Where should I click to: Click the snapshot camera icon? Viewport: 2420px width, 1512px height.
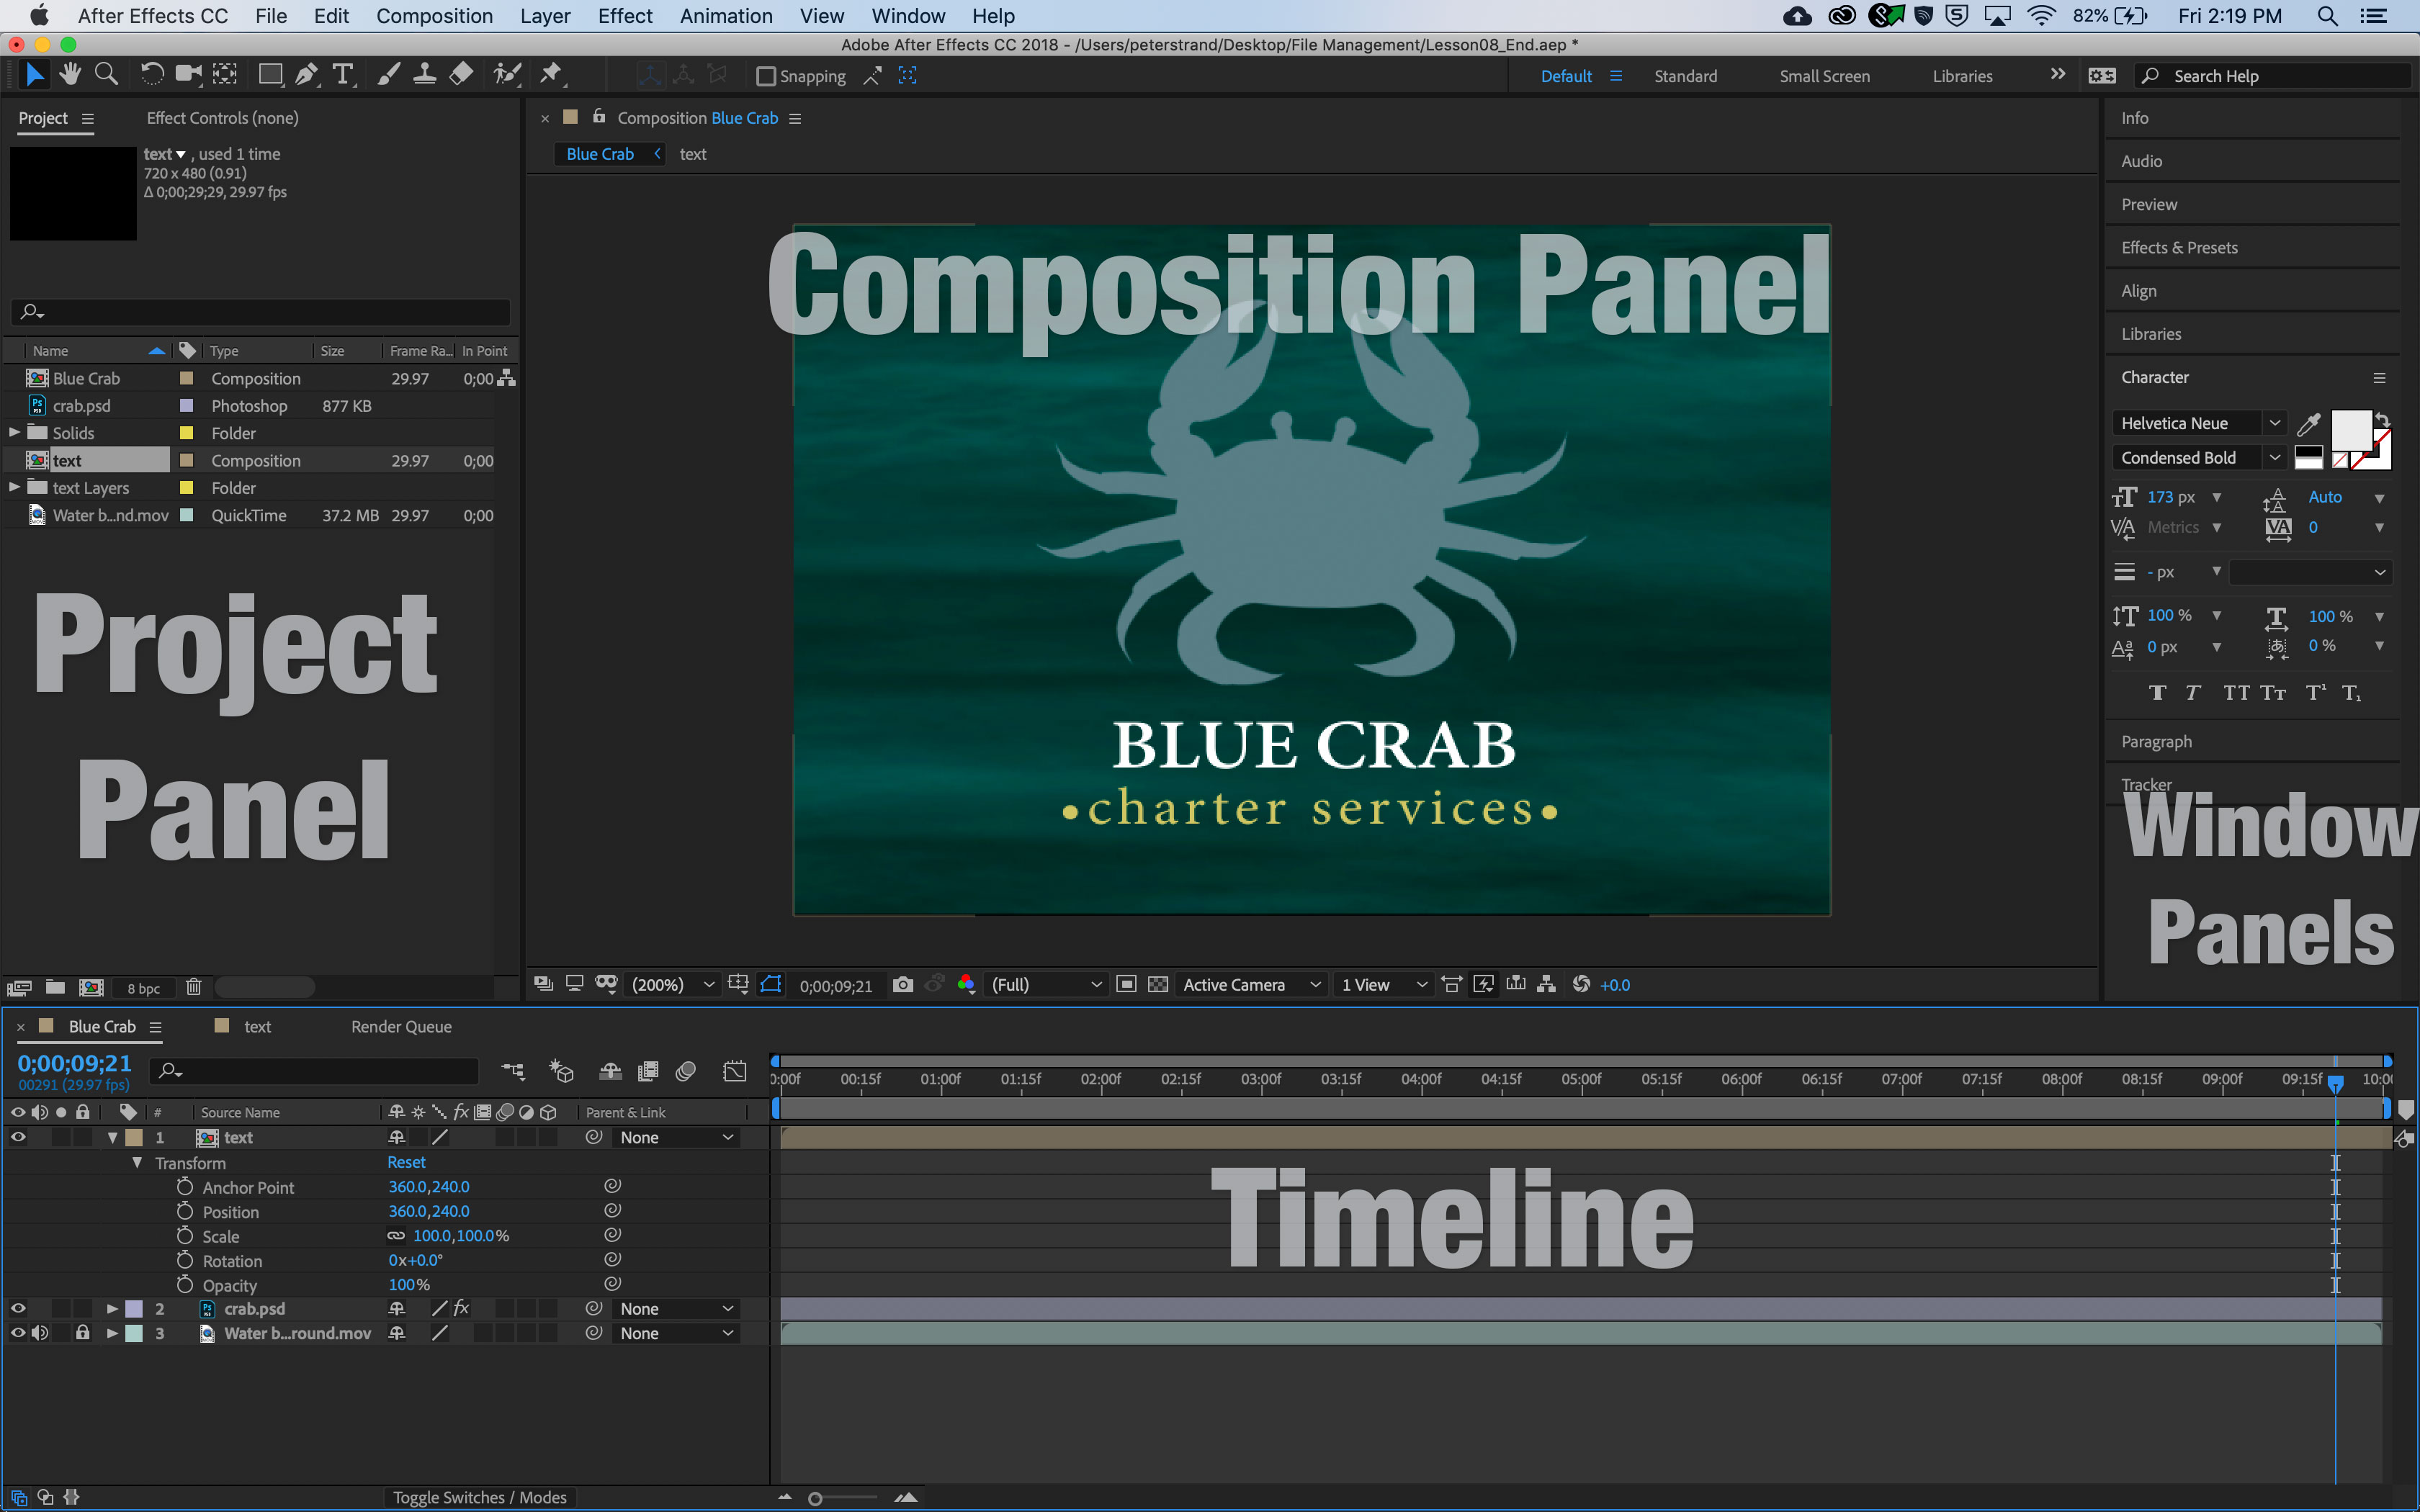(902, 985)
